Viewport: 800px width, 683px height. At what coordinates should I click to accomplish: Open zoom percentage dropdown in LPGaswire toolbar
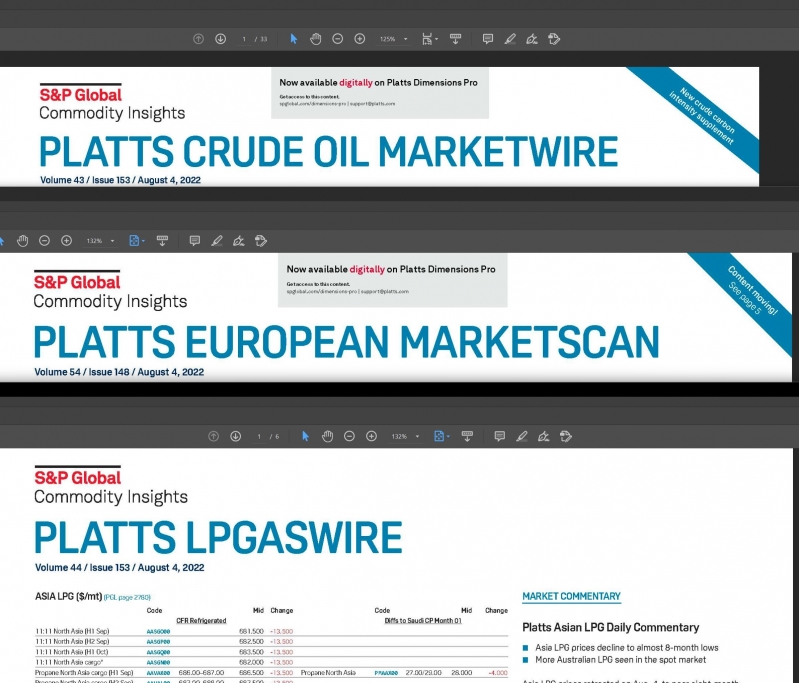point(402,437)
